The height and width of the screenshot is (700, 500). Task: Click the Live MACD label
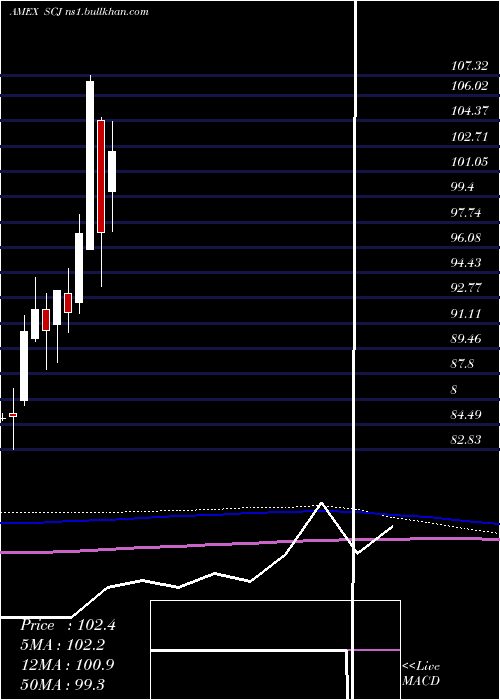421,673
